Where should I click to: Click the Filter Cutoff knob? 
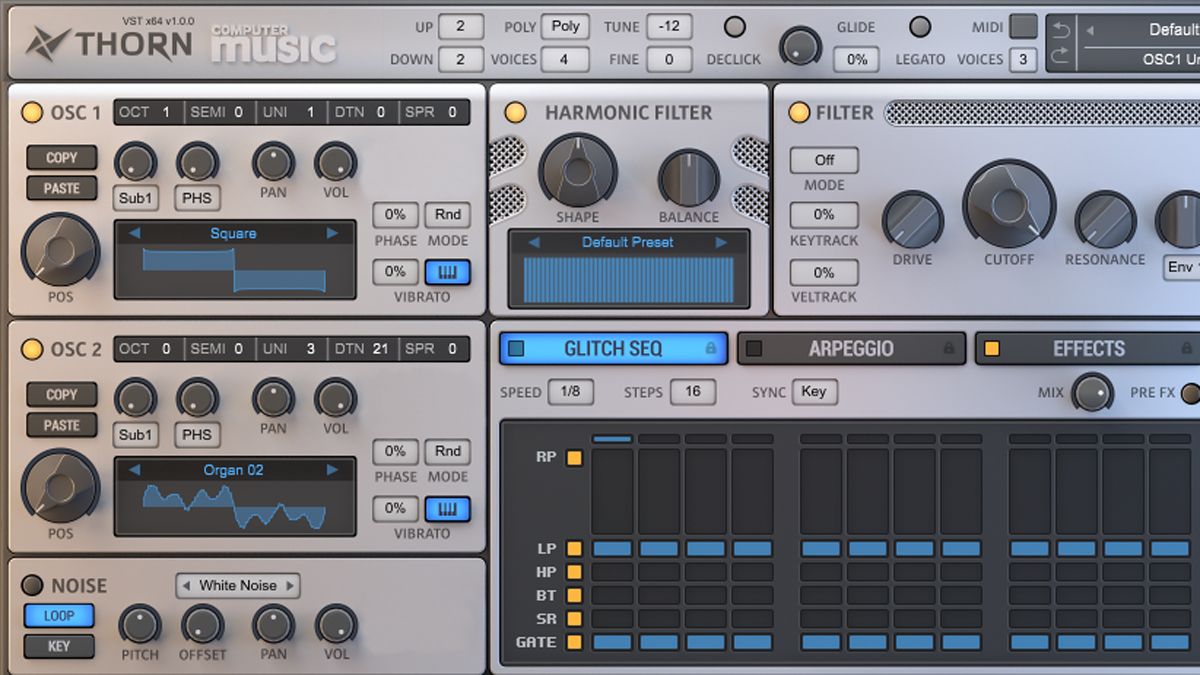1008,205
